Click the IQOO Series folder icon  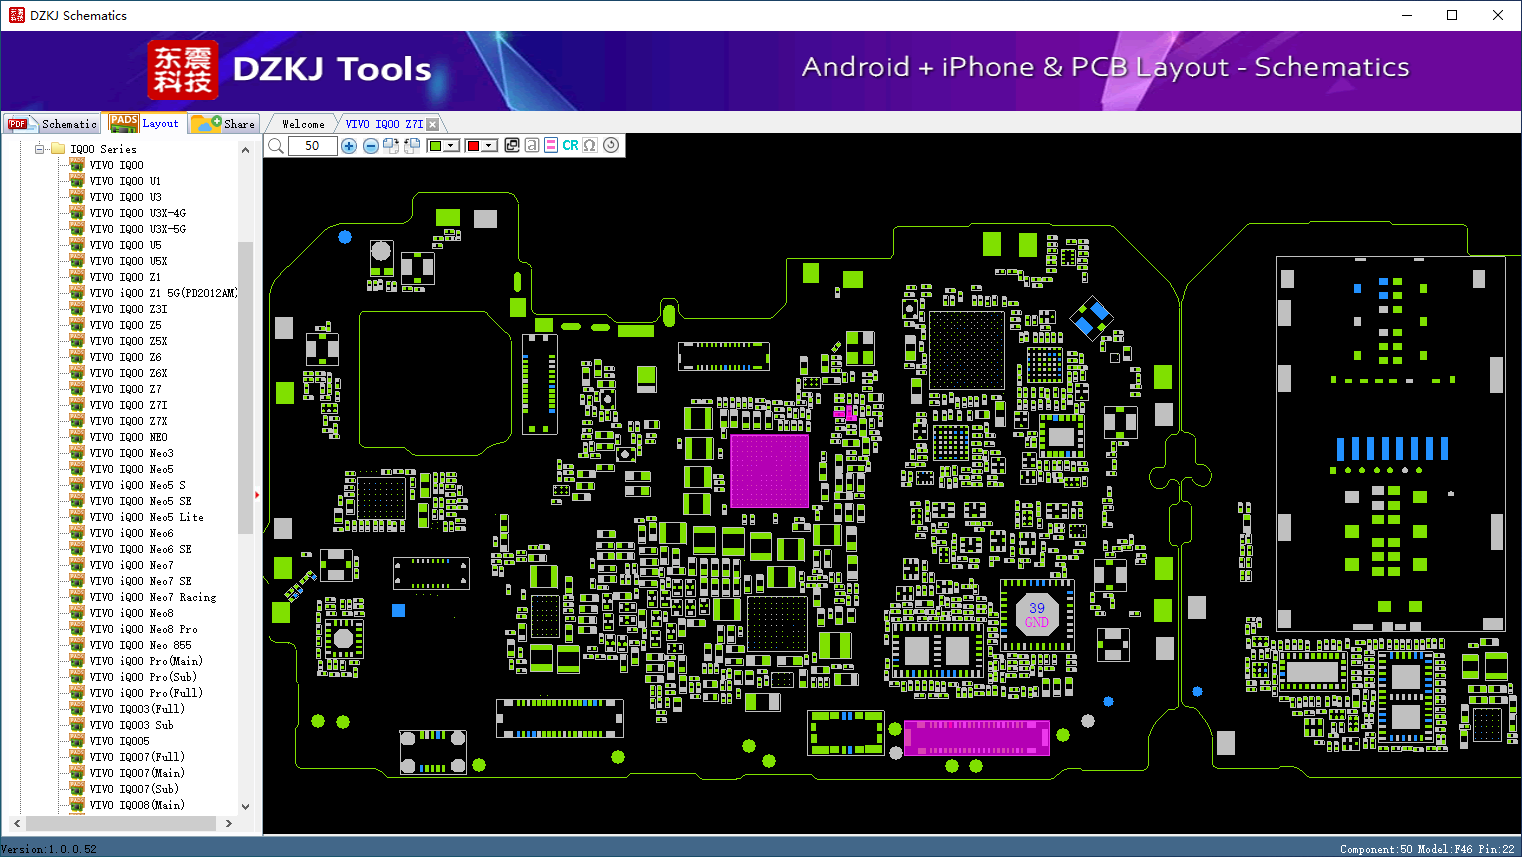pyautogui.click(x=58, y=149)
